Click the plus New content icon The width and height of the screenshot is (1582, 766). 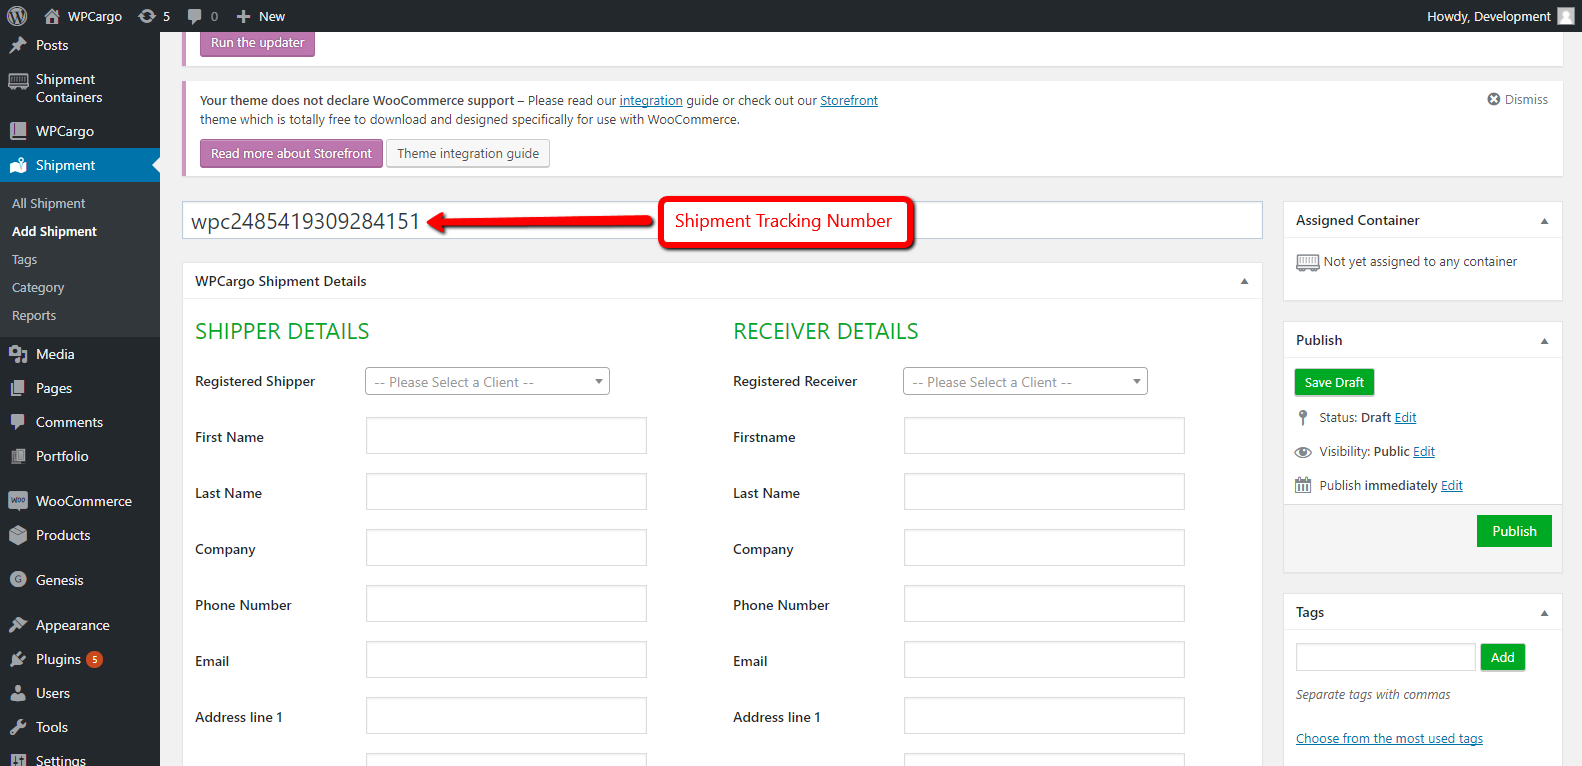pyautogui.click(x=243, y=16)
